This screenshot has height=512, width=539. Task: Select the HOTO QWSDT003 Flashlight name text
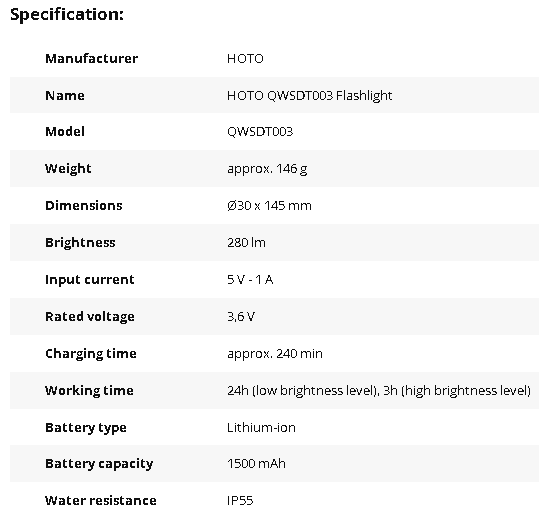309,96
